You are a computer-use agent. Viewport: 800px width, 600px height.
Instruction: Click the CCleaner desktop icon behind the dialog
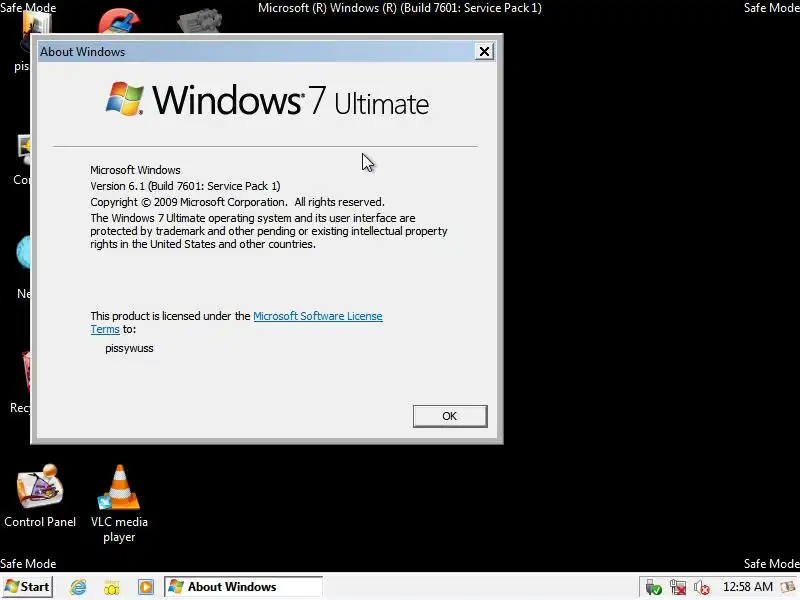pos(119,20)
